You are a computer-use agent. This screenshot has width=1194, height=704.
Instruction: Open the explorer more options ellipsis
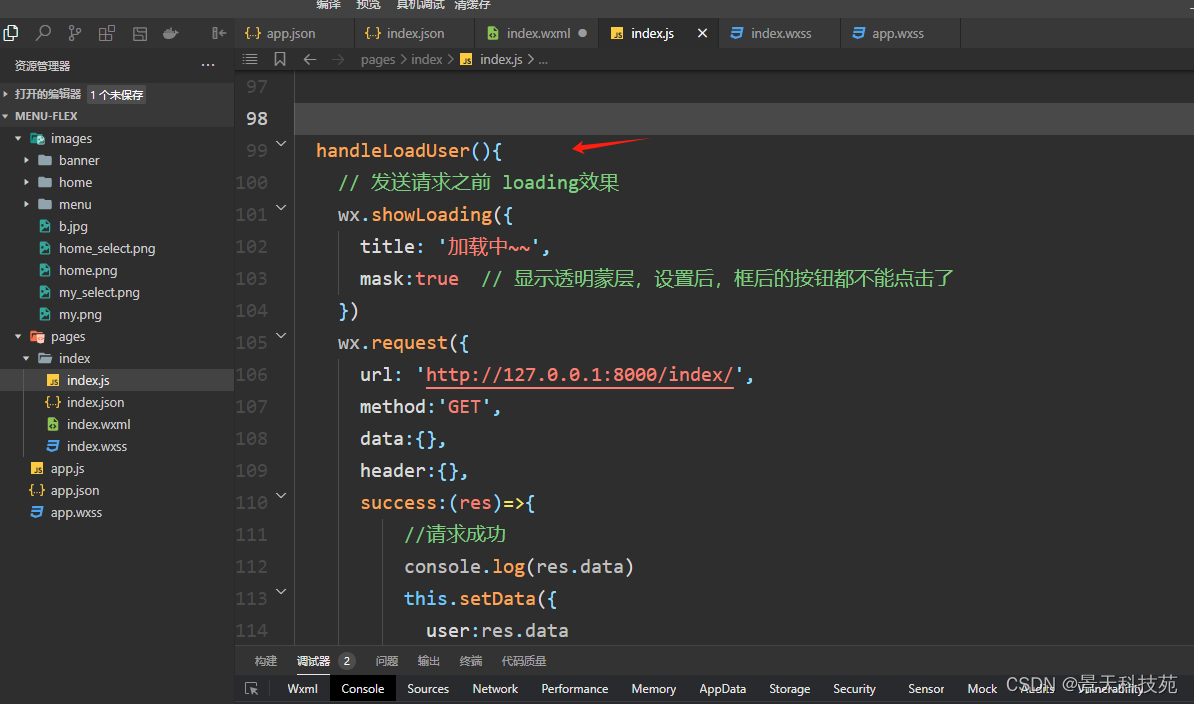208,65
